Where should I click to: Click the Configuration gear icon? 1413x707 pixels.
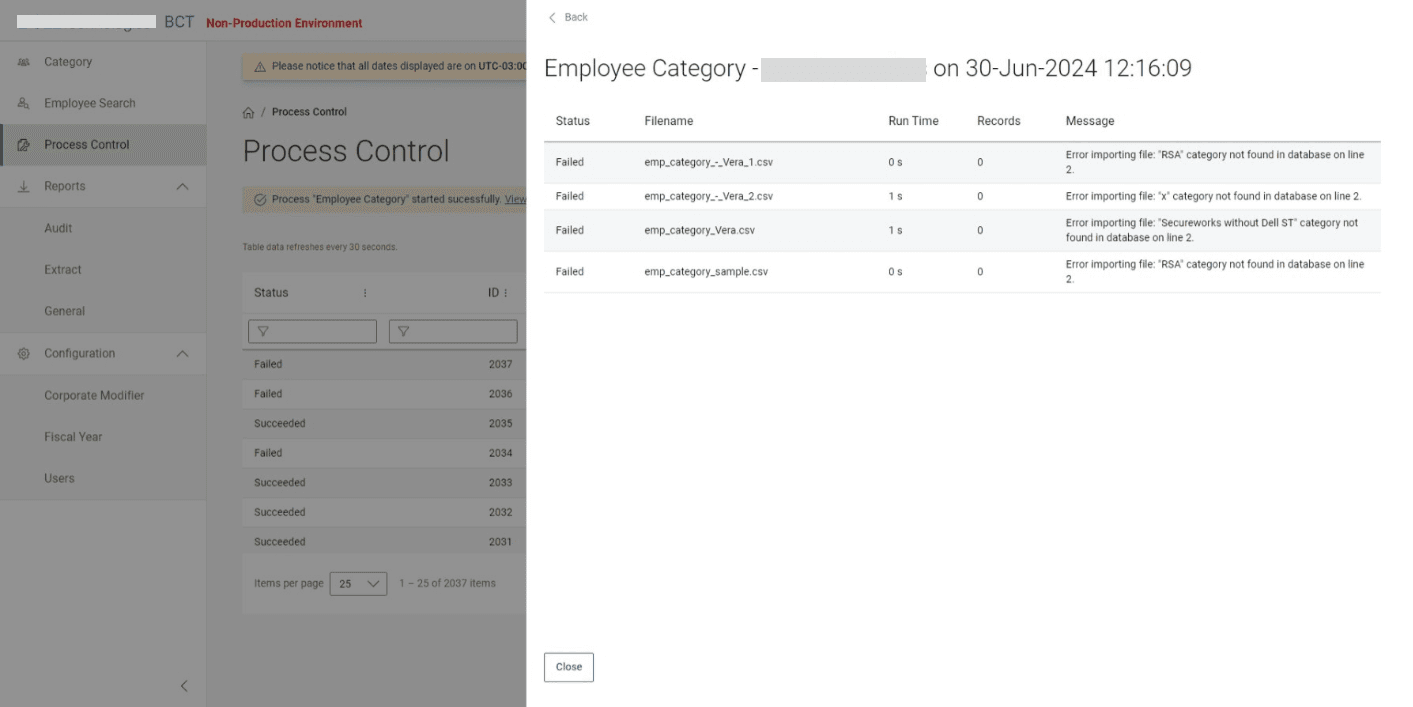pyautogui.click(x=24, y=354)
